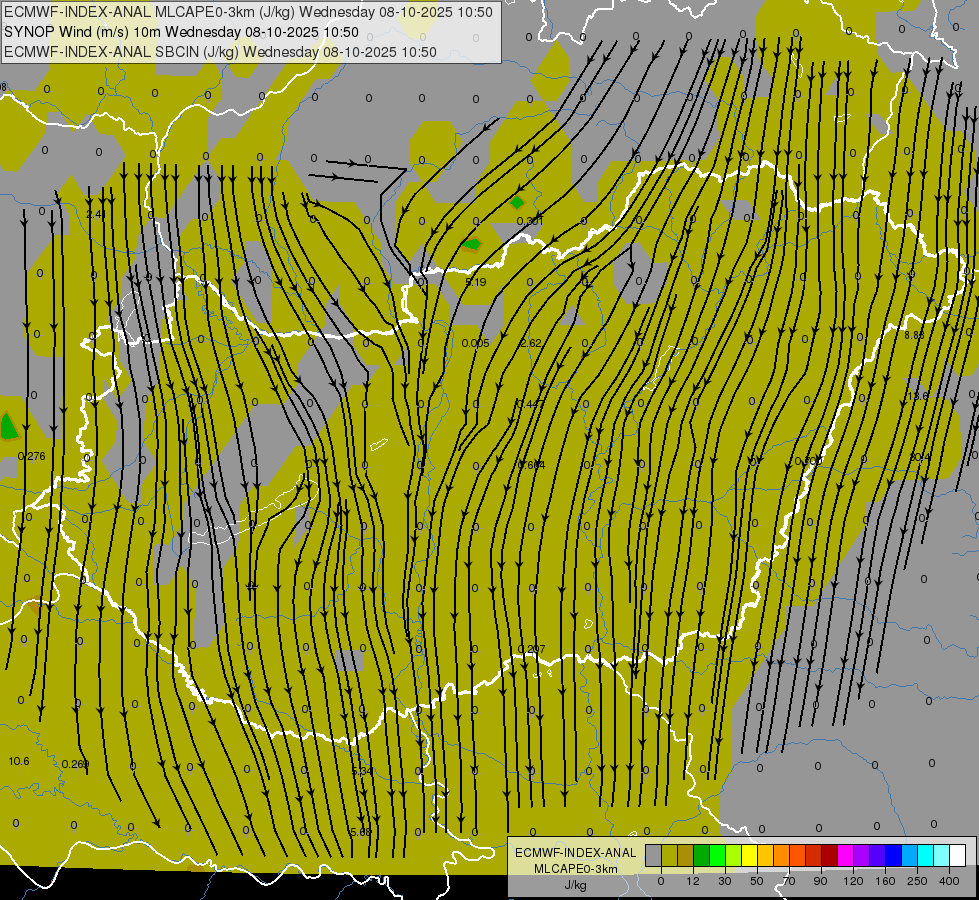Screen dimensions: 979x900
Task: Click the legend tick label 12
Action: [692, 881]
